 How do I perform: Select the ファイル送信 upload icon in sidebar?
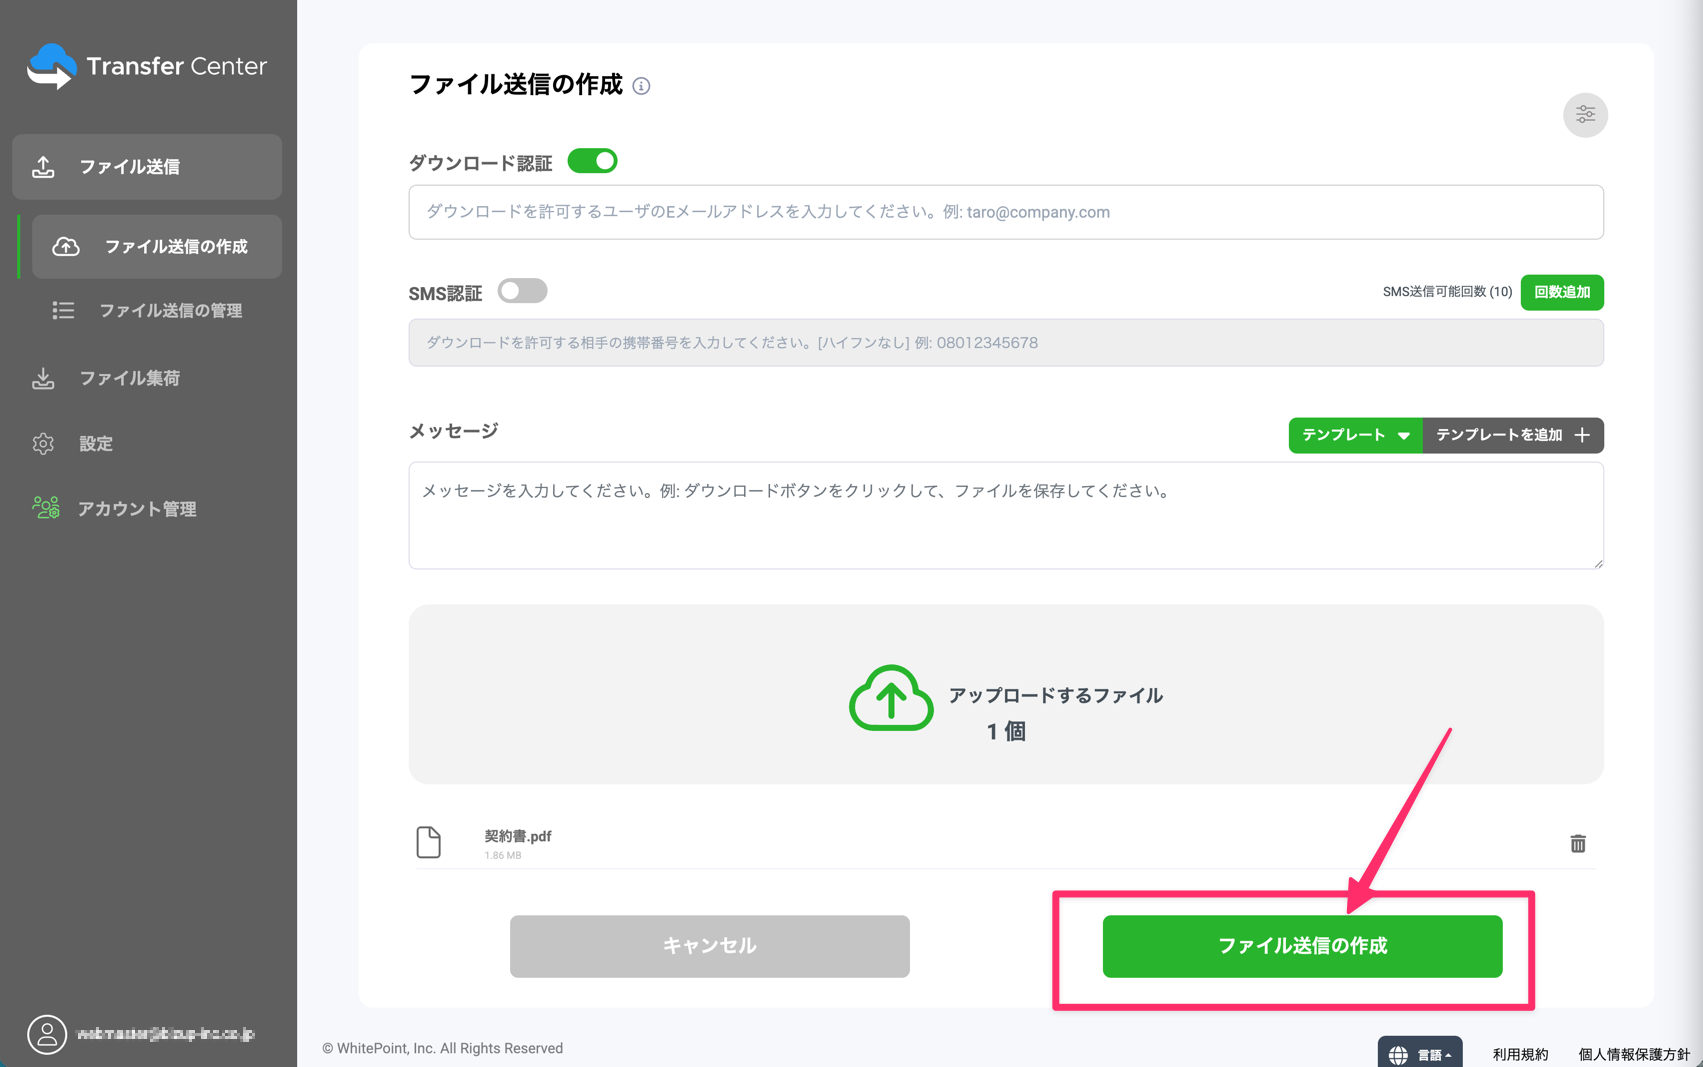coord(44,166)
